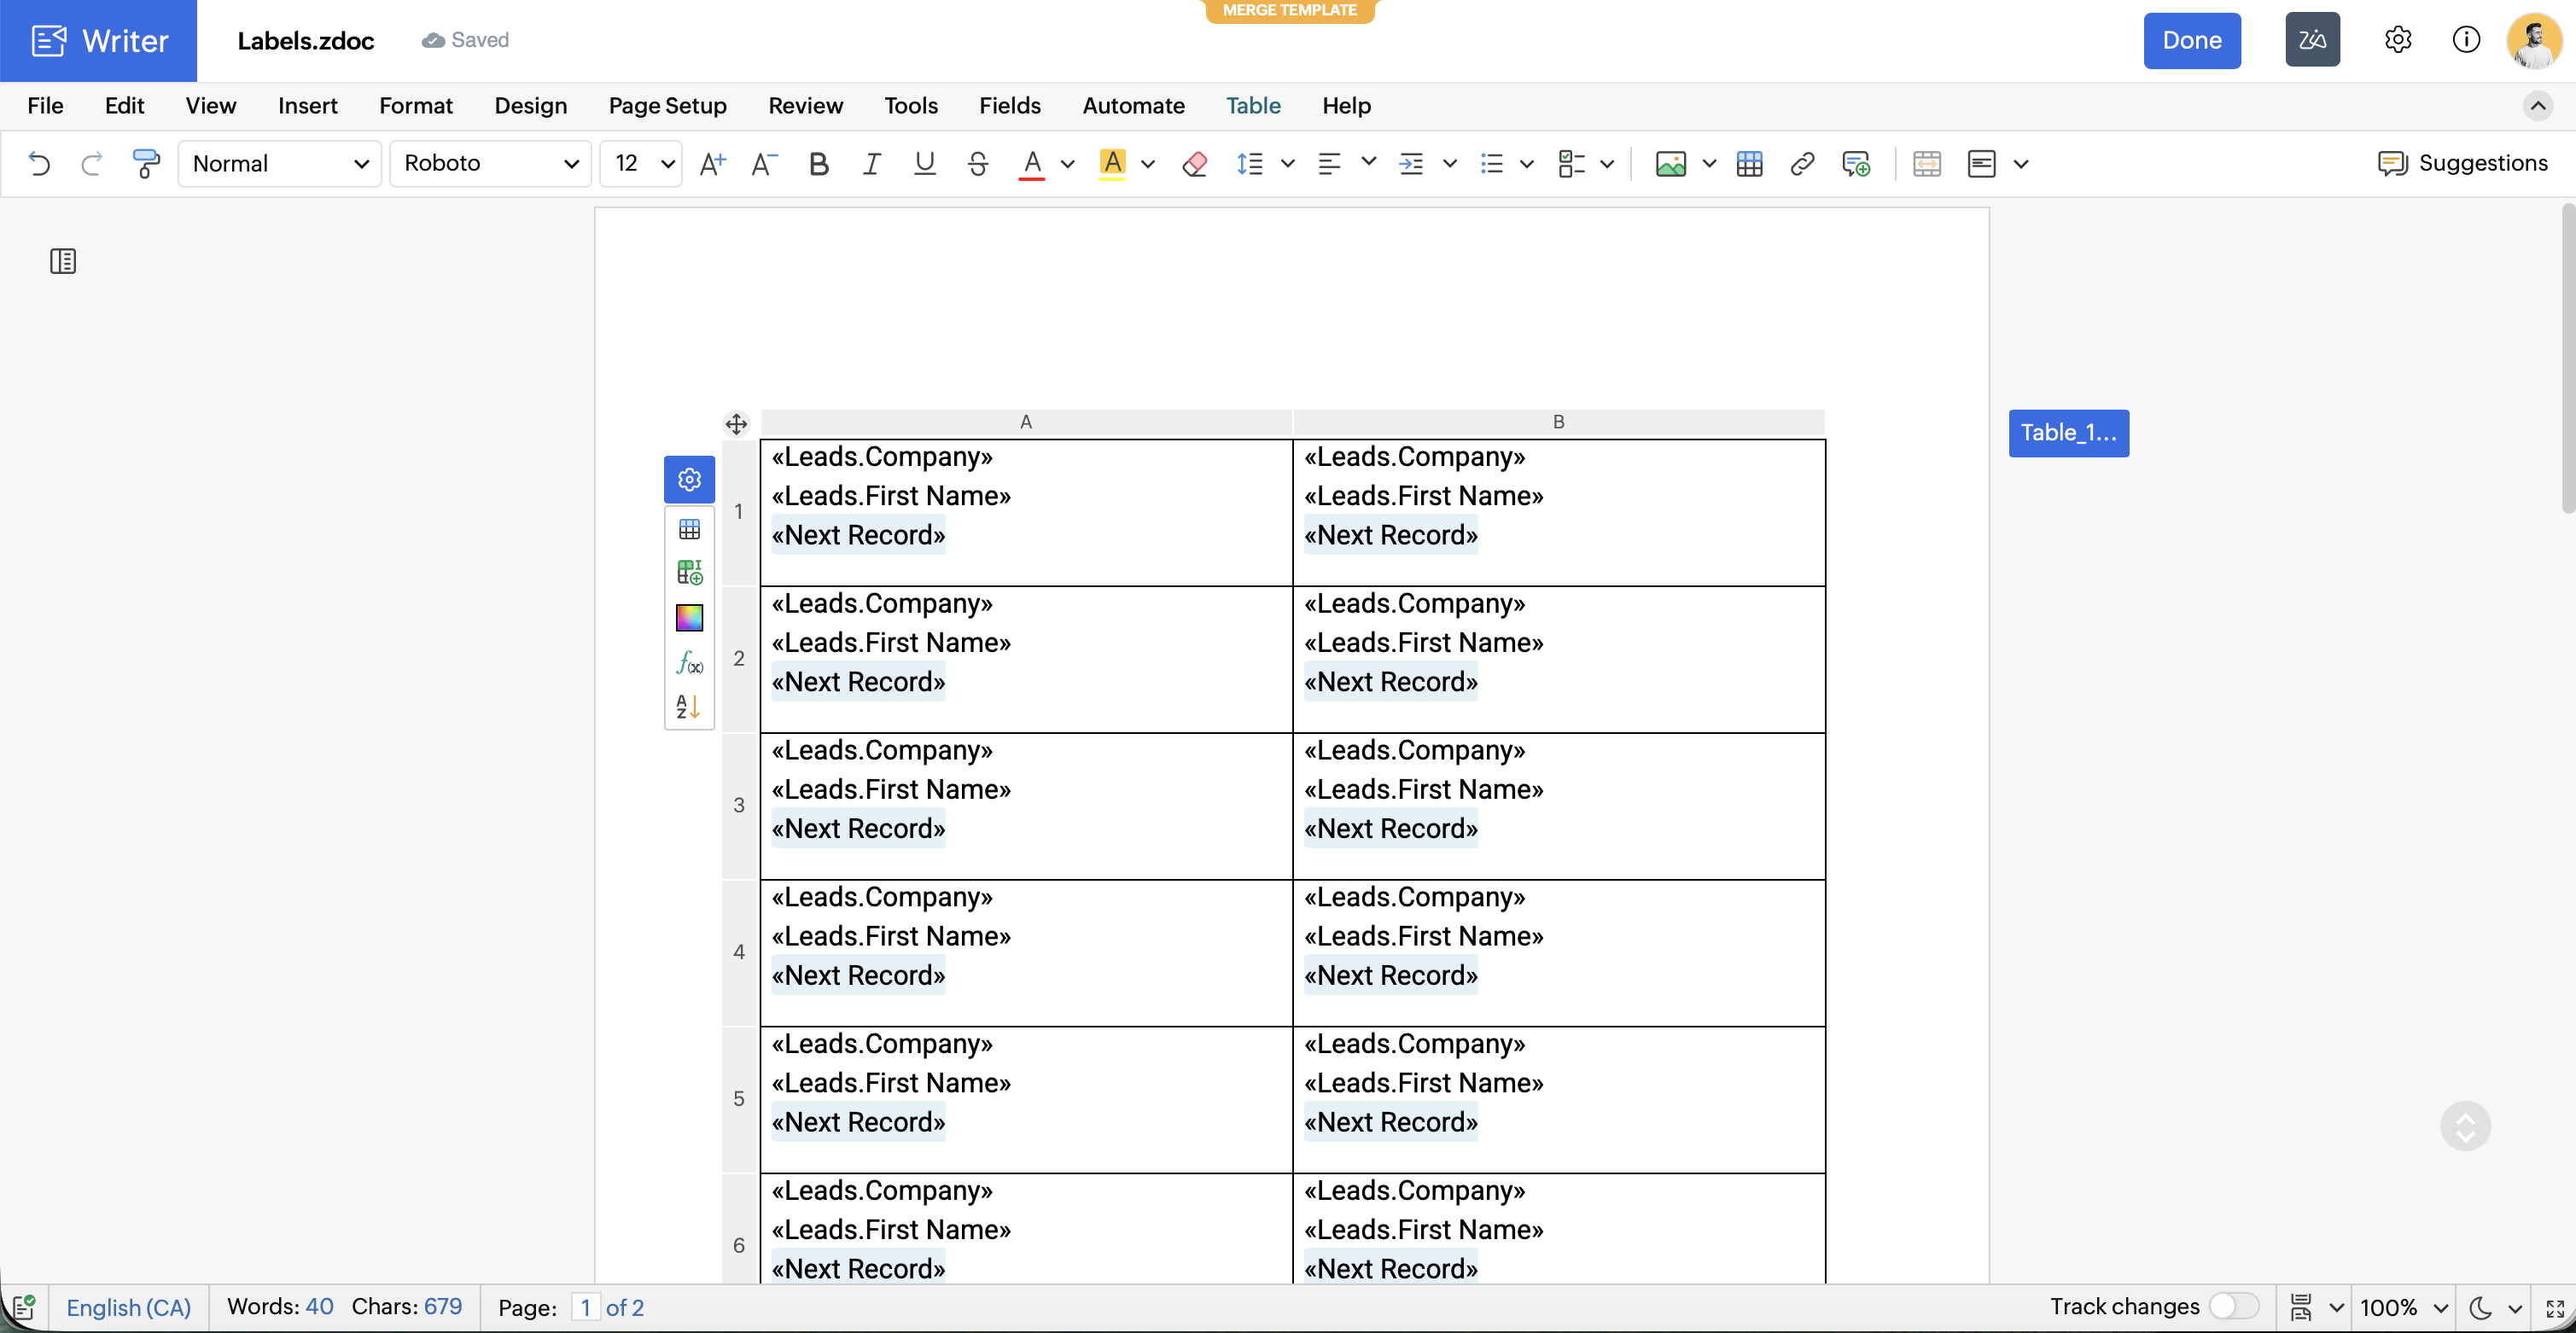Viewport: 2576px width, 1333px height.
Task: Click the Done button
Action: point(2191,40)
